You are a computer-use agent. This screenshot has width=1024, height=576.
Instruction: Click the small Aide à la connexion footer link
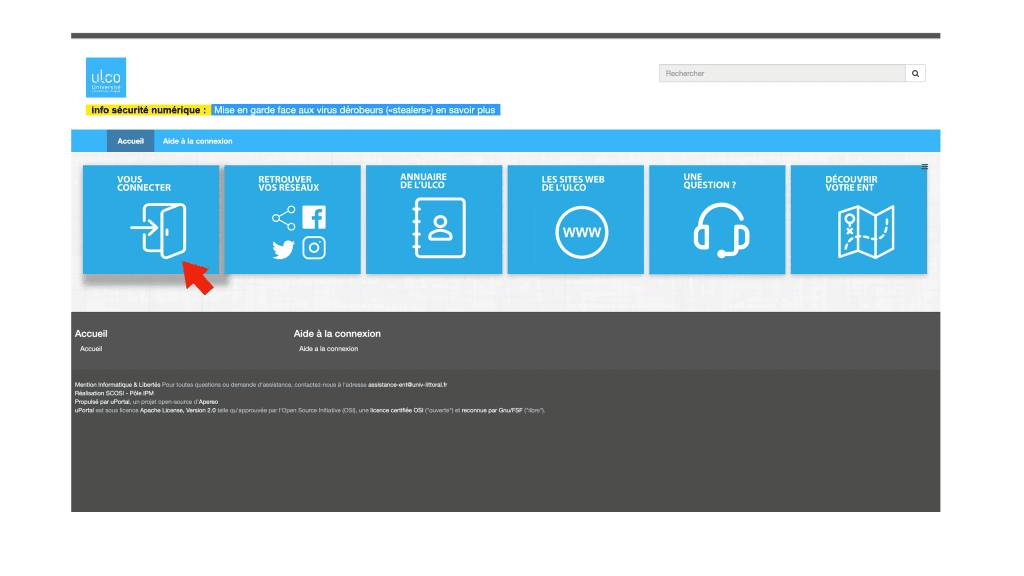[328, 349]
